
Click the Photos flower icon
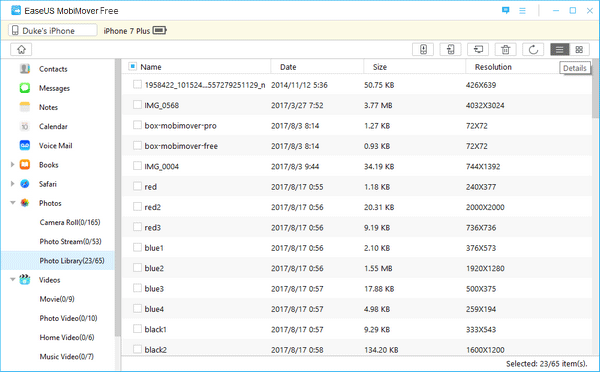[25, 203]
